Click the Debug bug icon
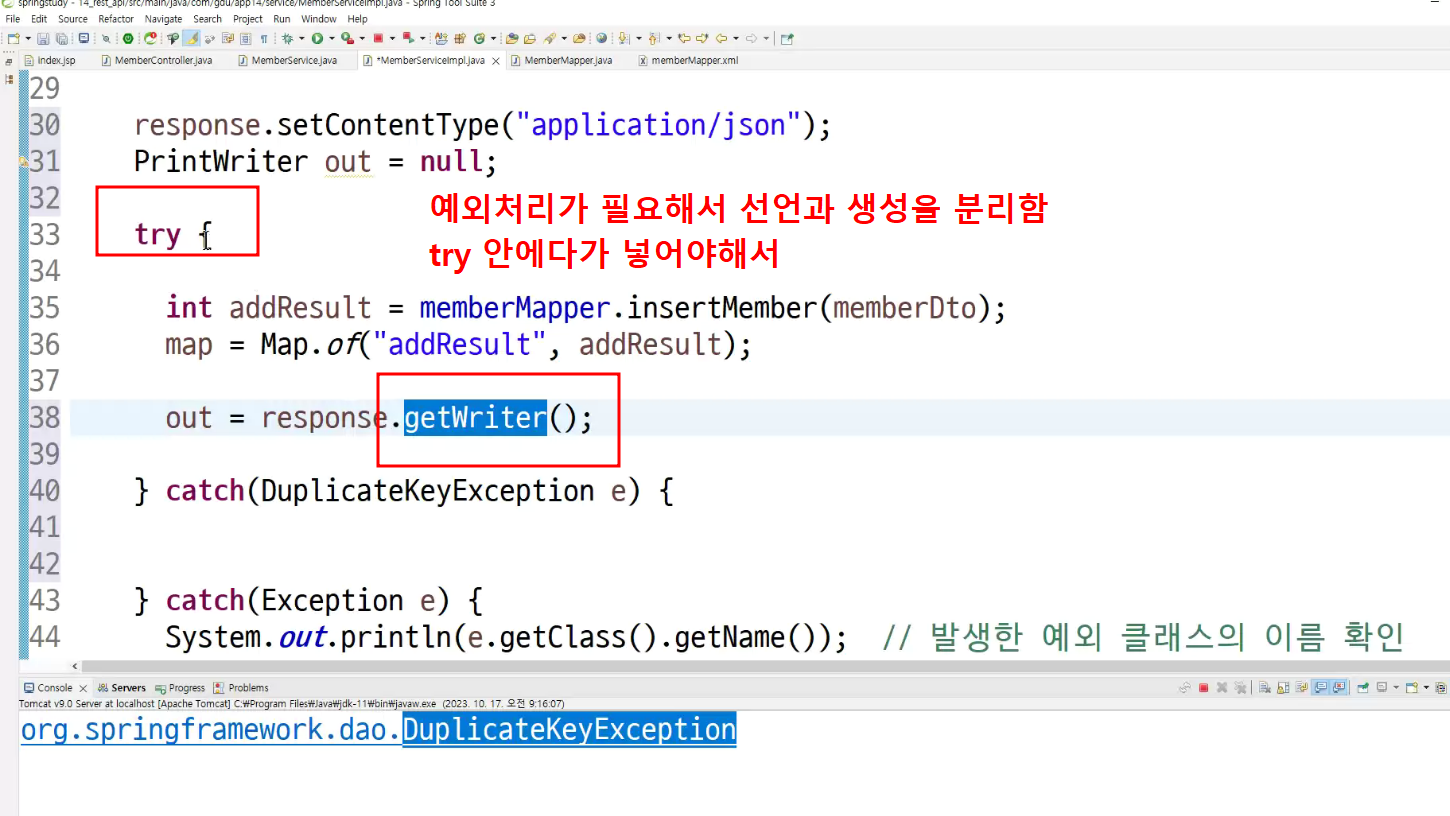Screen dimensions: 1450x816 287,39
